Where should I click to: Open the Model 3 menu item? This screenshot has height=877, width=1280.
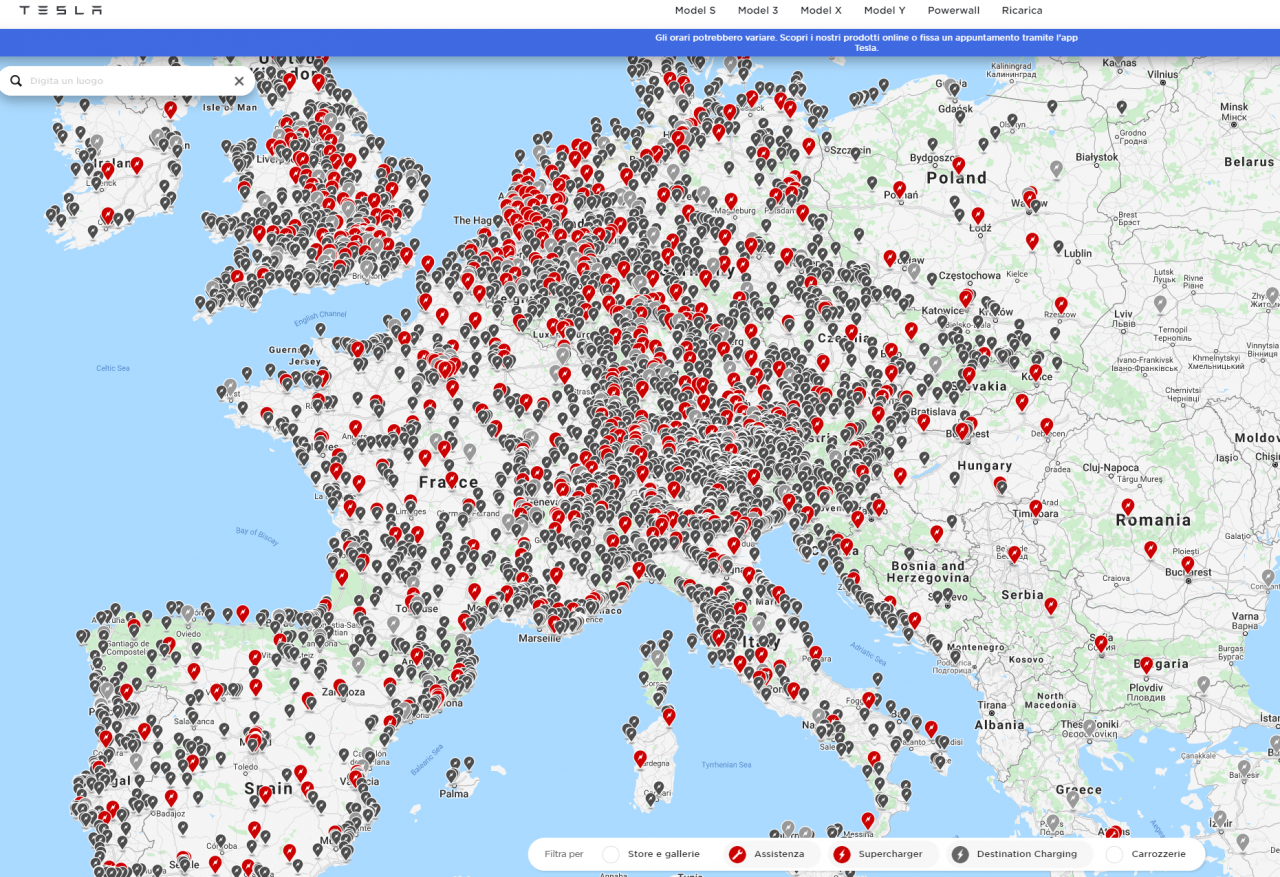tap(758, 10)
